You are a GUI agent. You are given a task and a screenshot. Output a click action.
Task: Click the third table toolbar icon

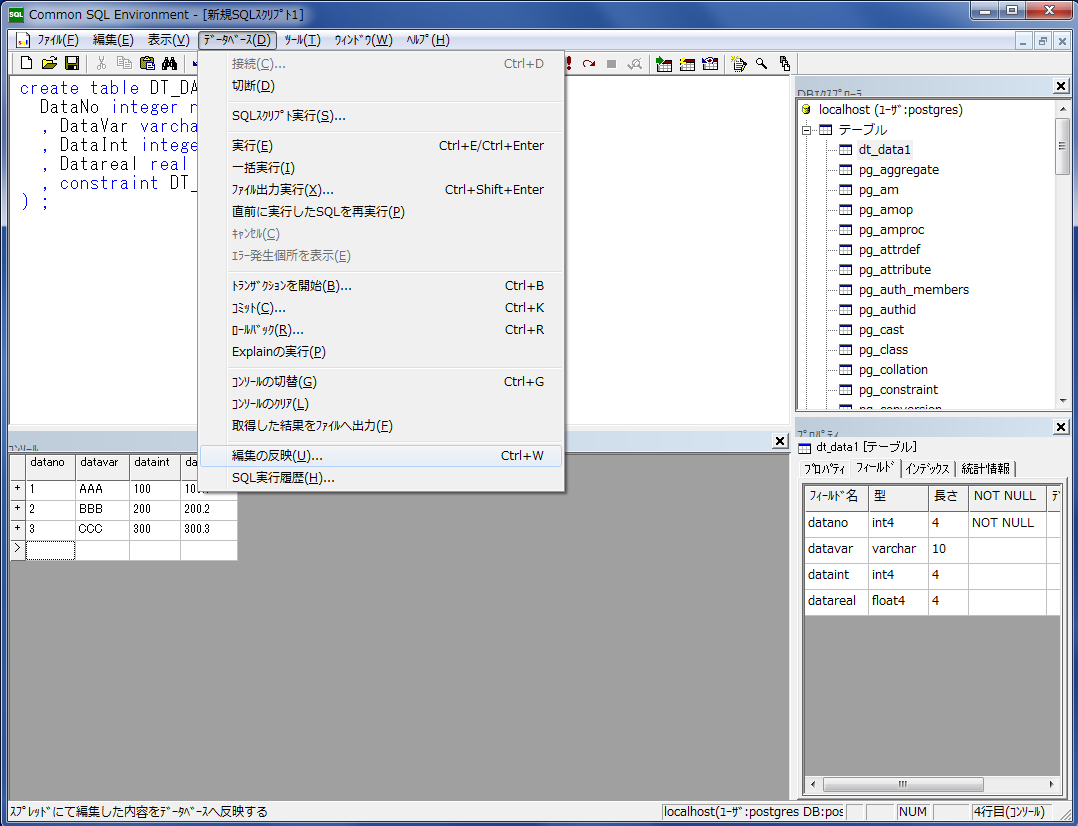pyautogui.click(x=710, y=64)
